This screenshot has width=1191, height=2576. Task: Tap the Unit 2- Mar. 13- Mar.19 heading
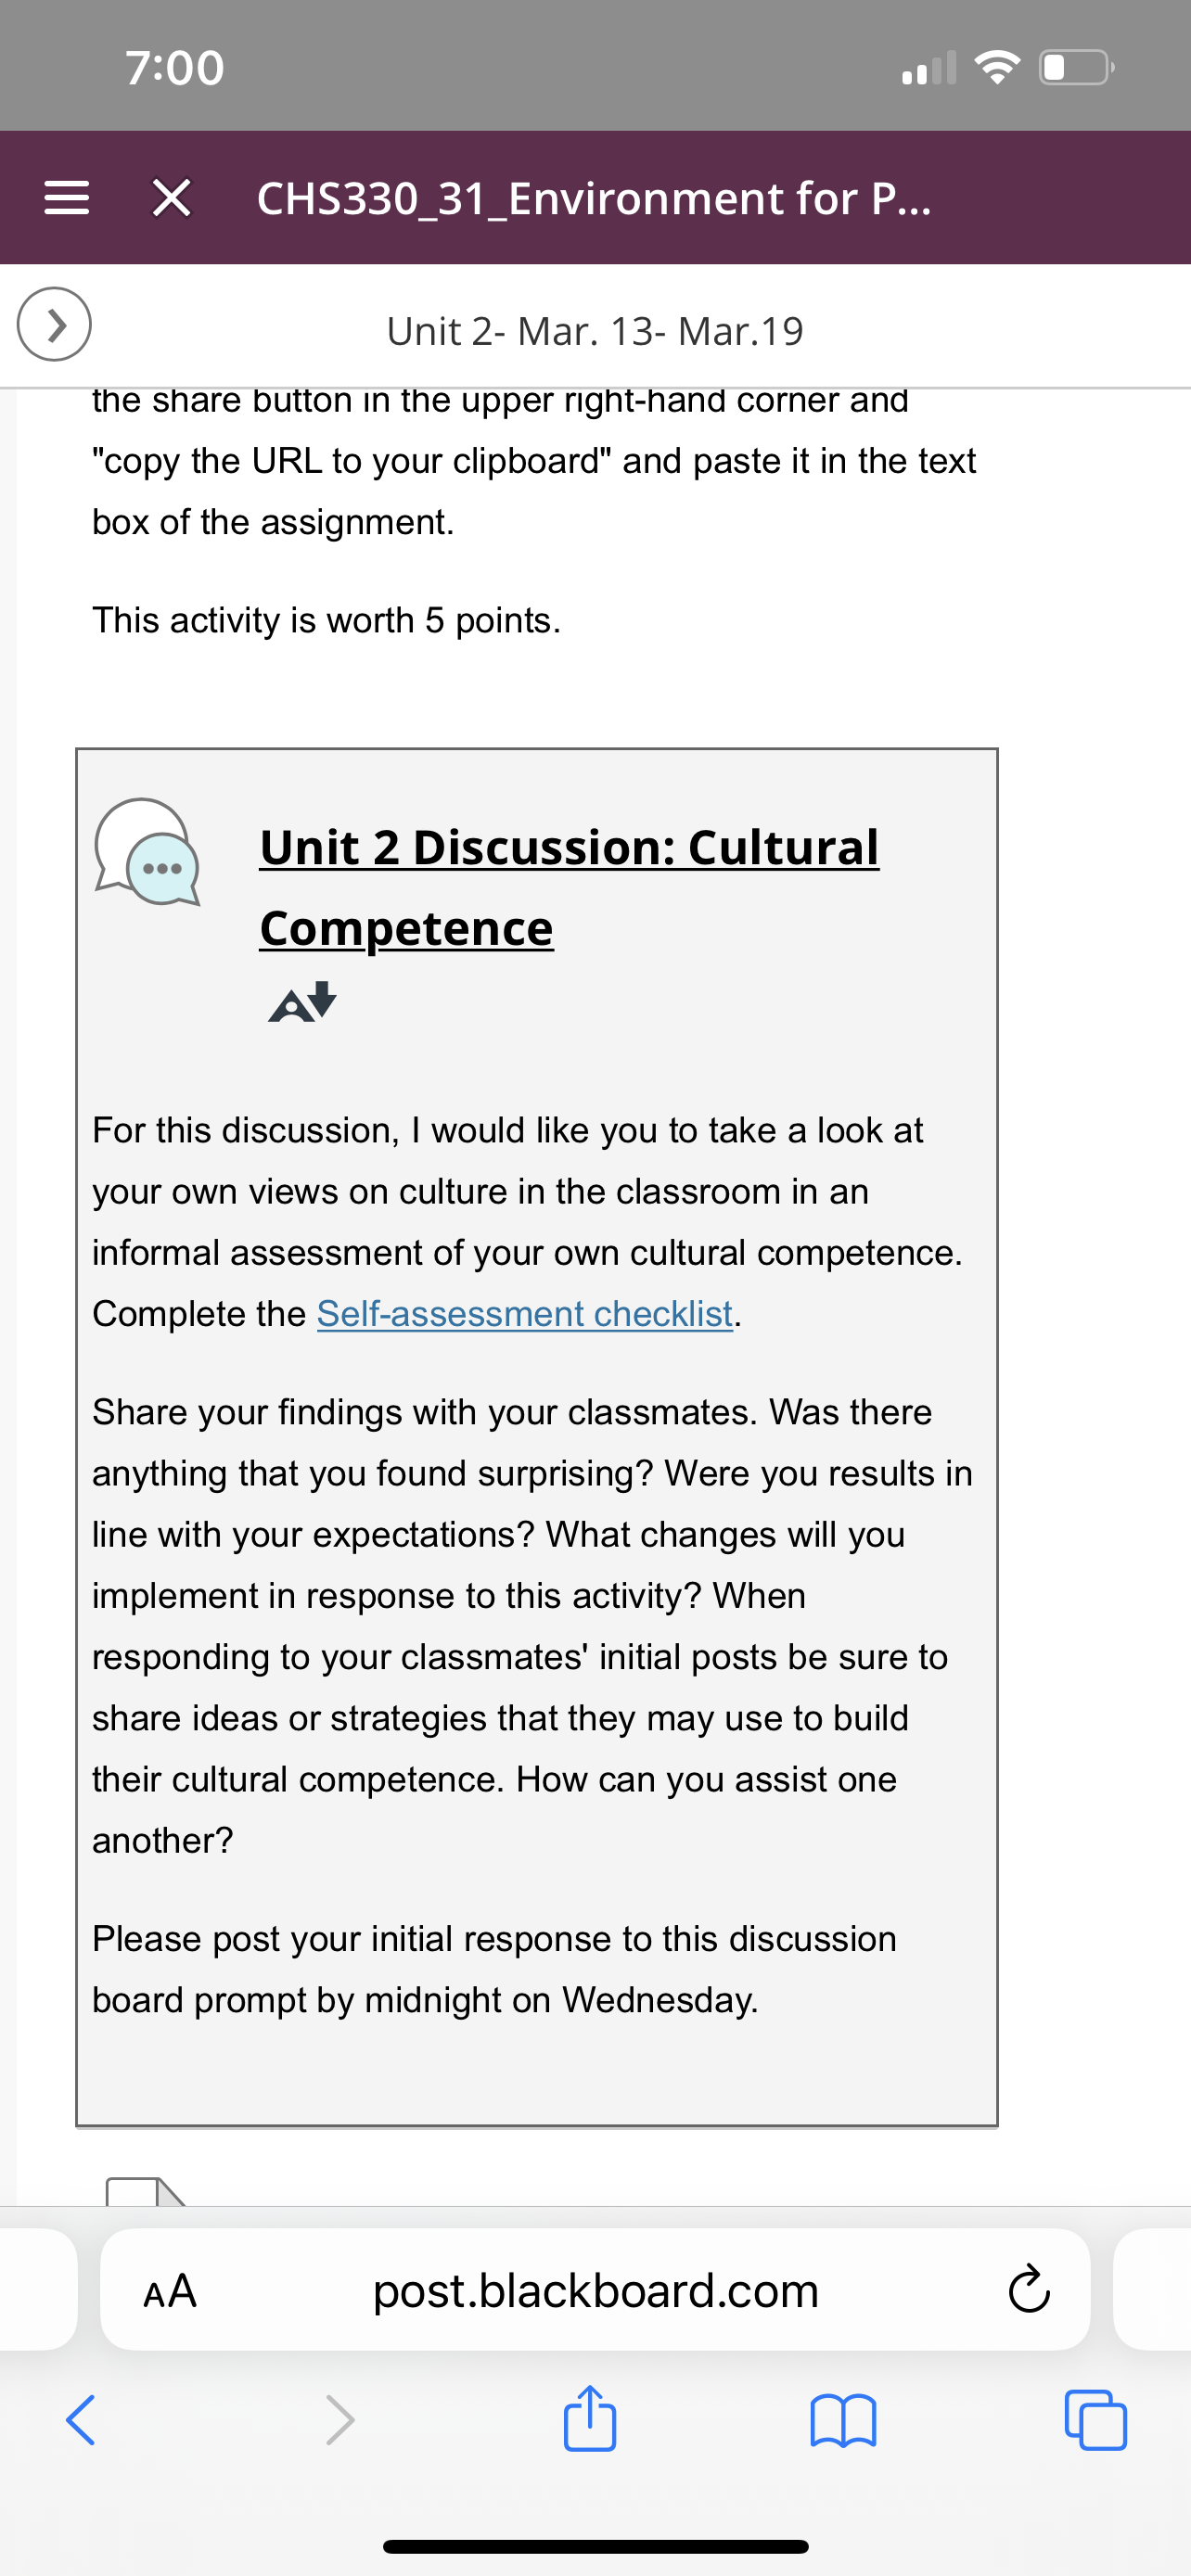595,331
